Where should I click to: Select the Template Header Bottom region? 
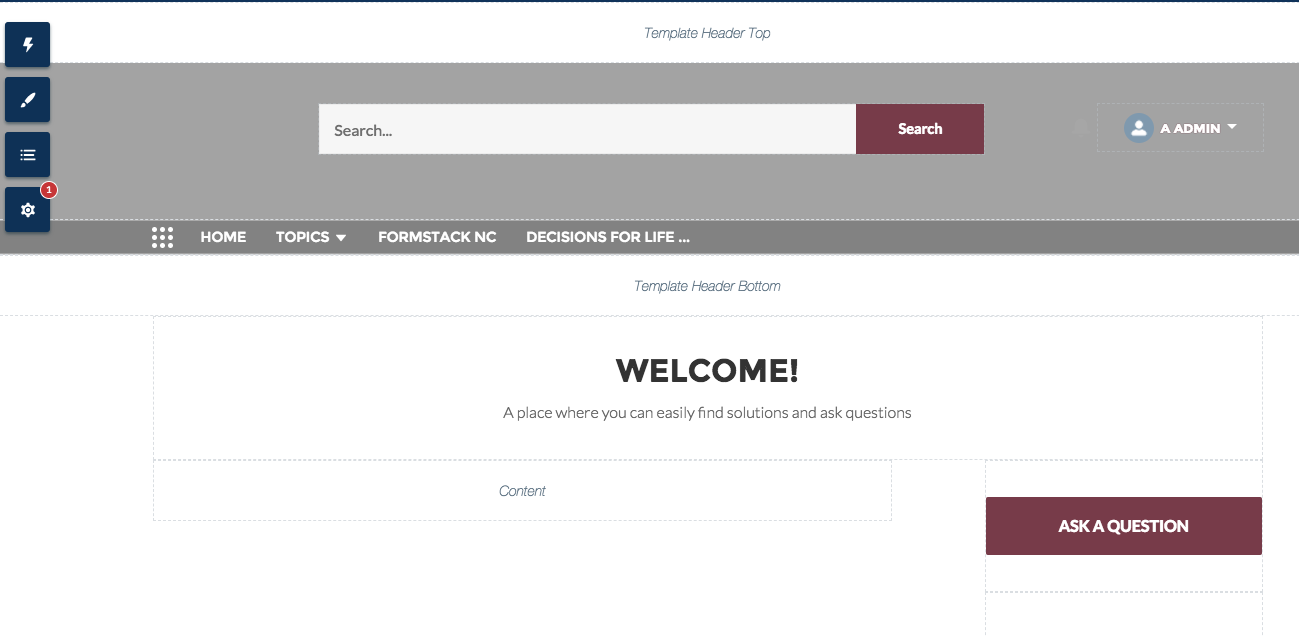[706, 286]
